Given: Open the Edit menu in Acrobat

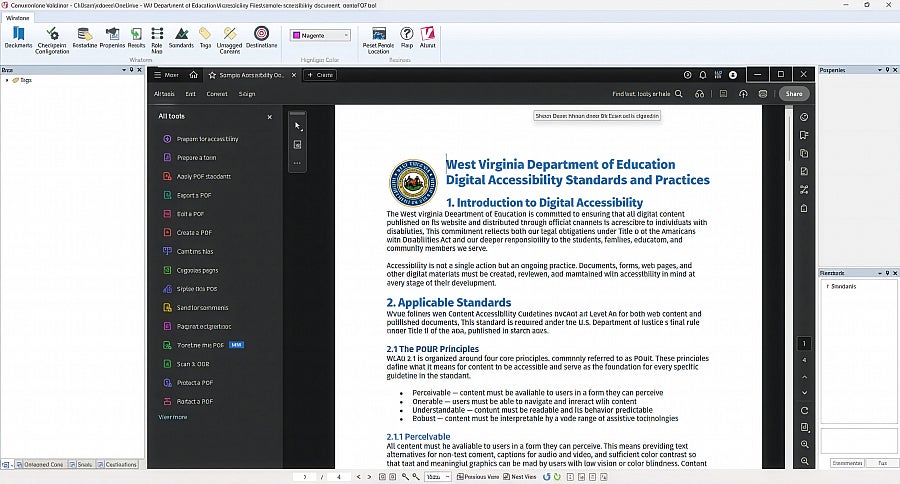Looking at the screenshot, I should 191,94.
